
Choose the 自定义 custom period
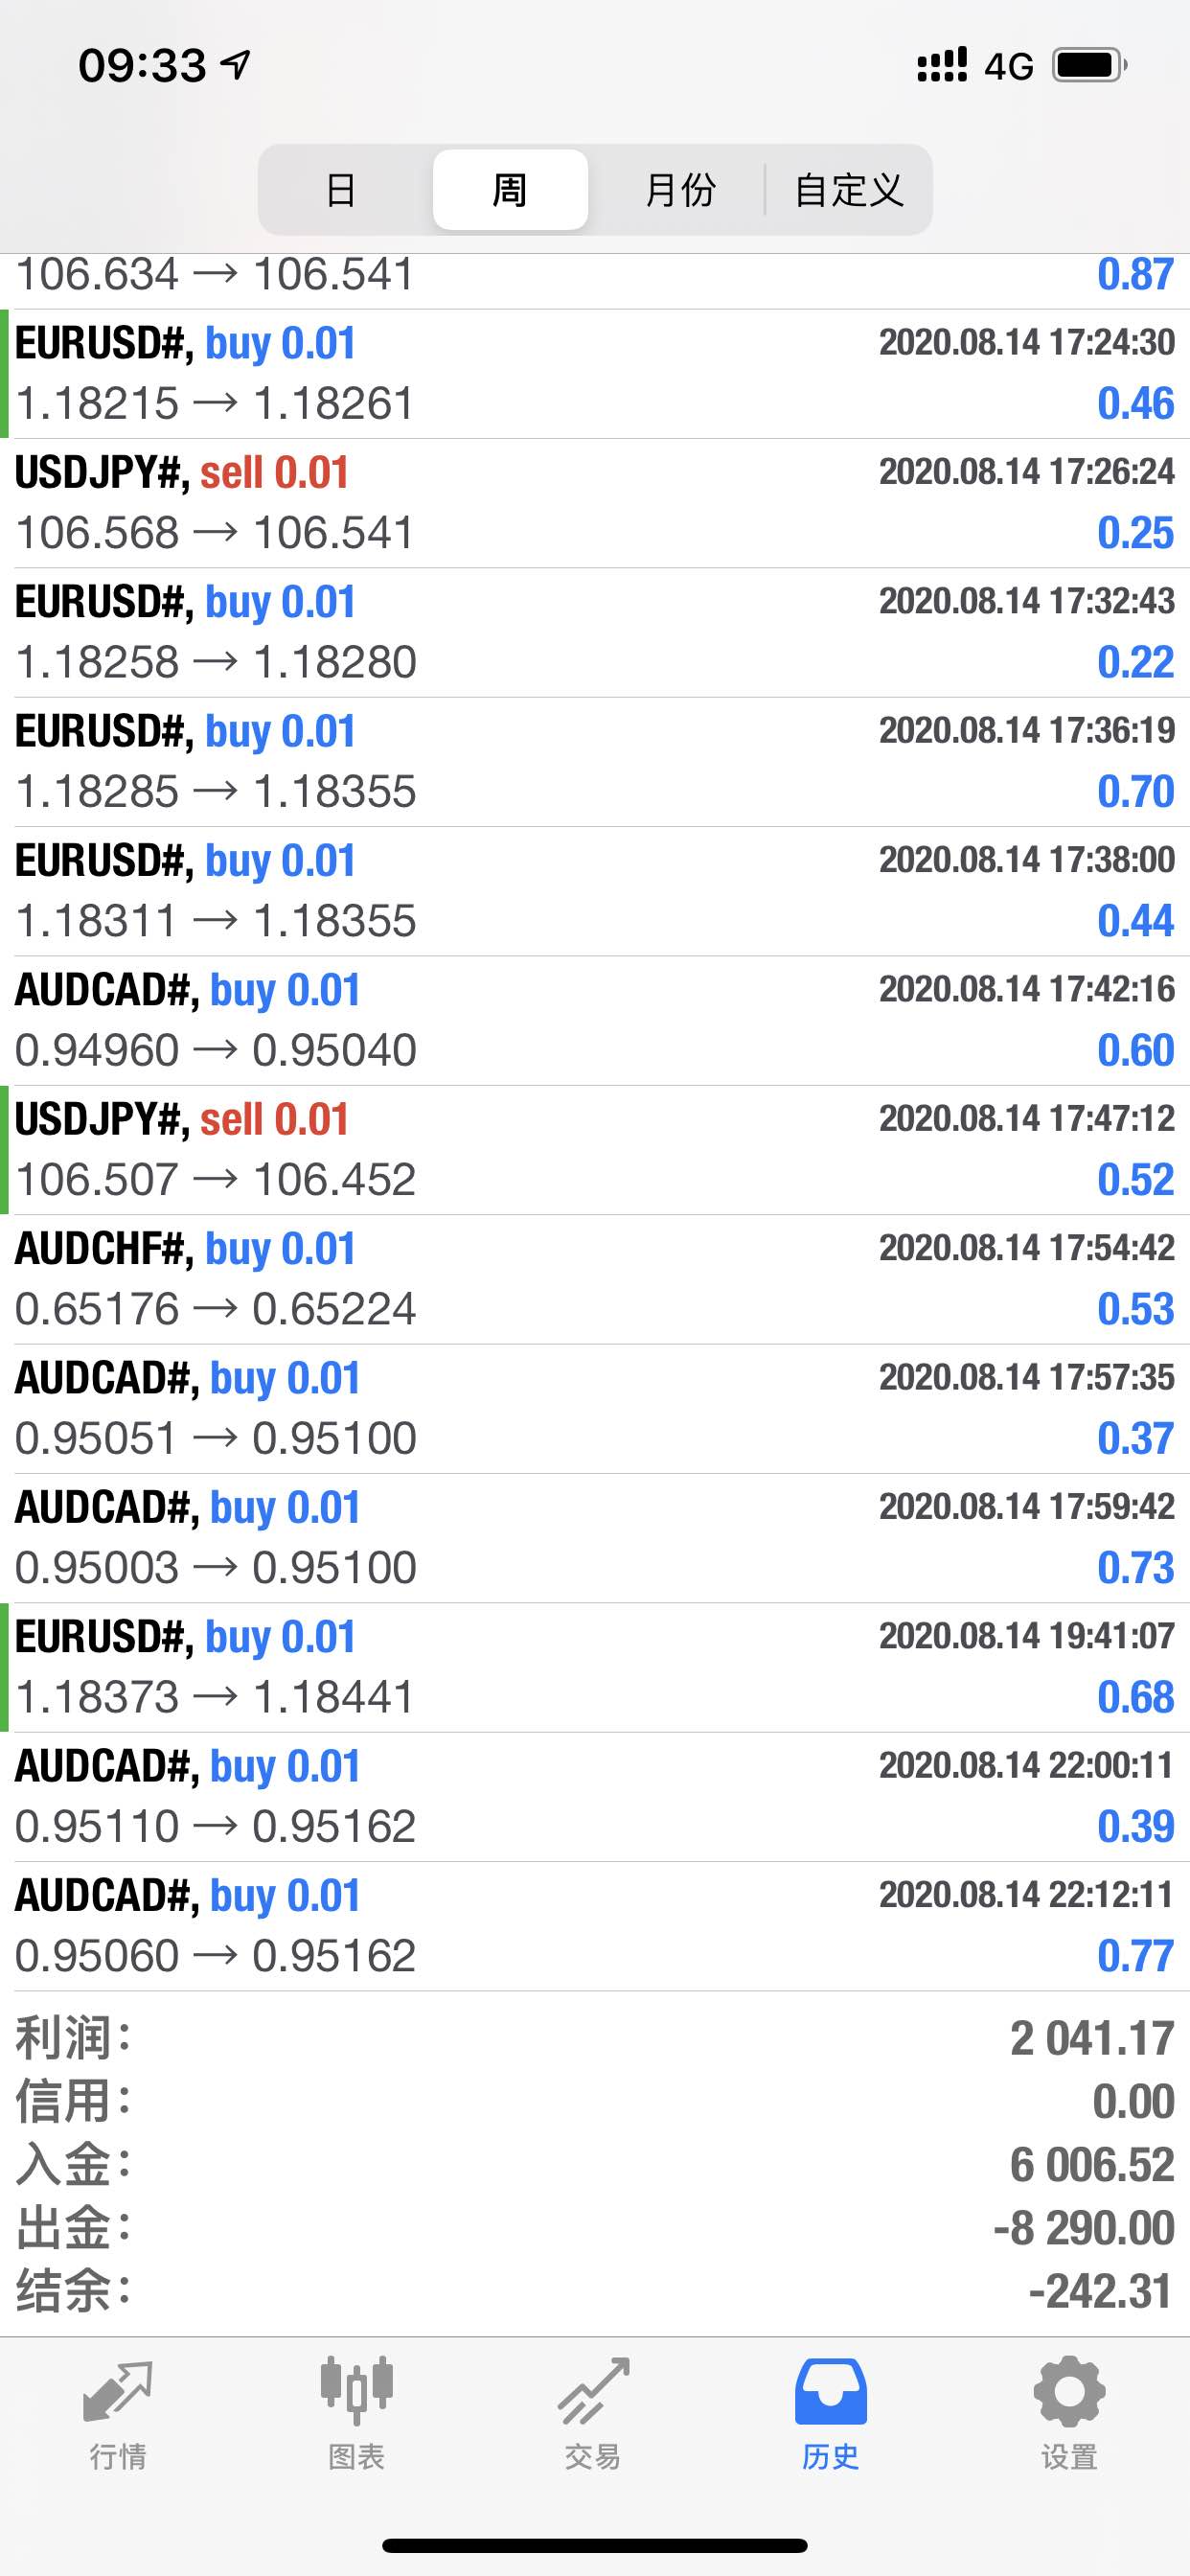pos(848,190)
